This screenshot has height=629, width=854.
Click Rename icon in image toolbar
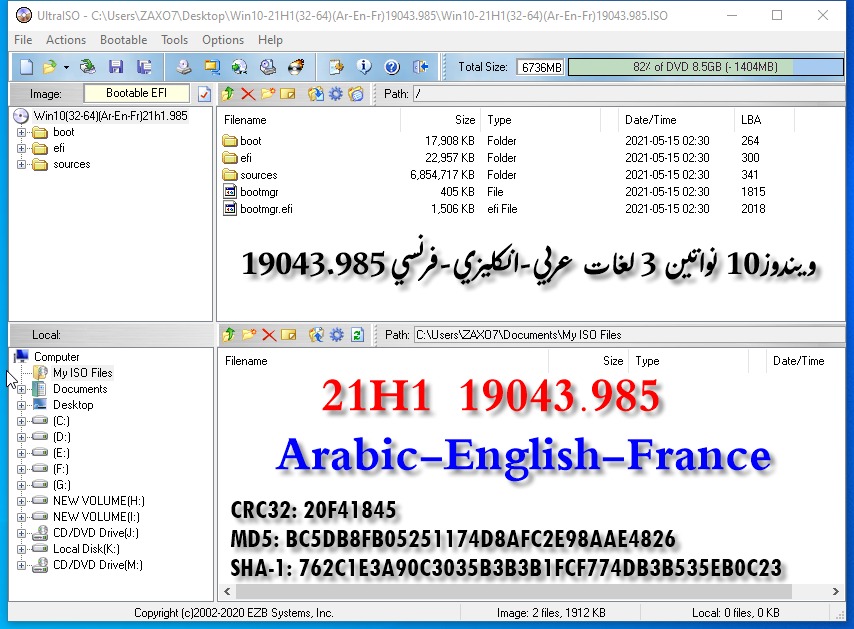288,94
